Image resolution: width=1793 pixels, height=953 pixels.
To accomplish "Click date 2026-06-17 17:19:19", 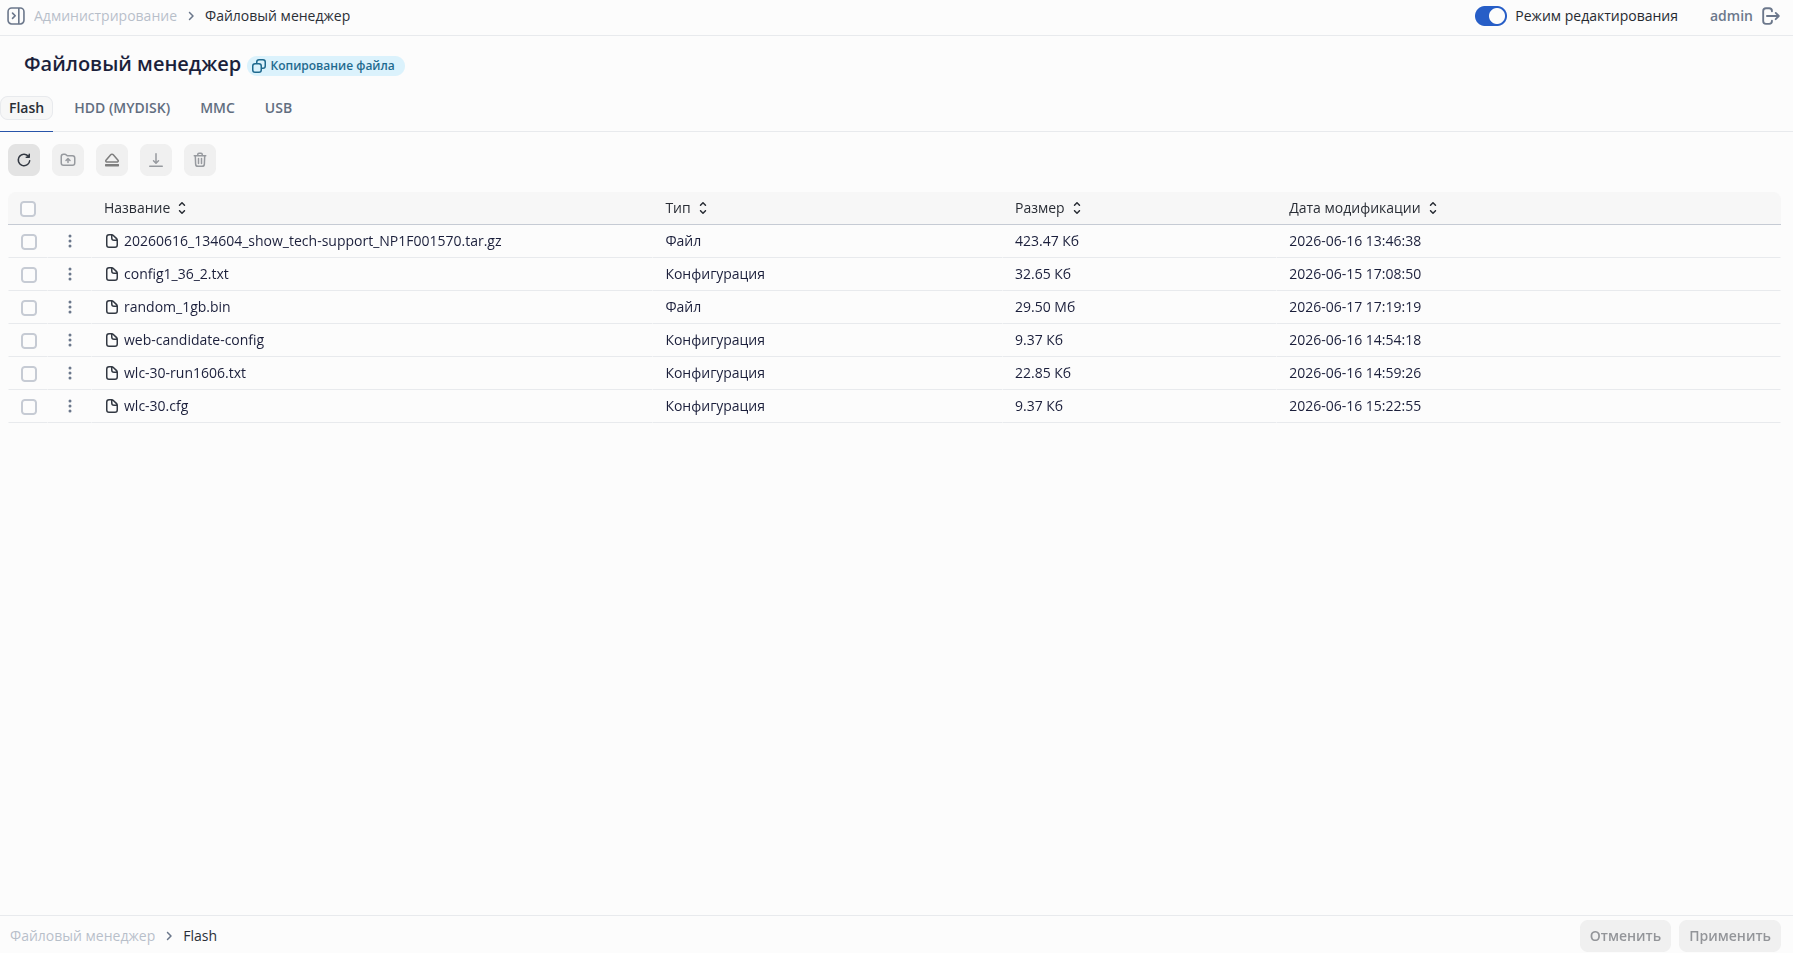I will (x=1355, y=307).
